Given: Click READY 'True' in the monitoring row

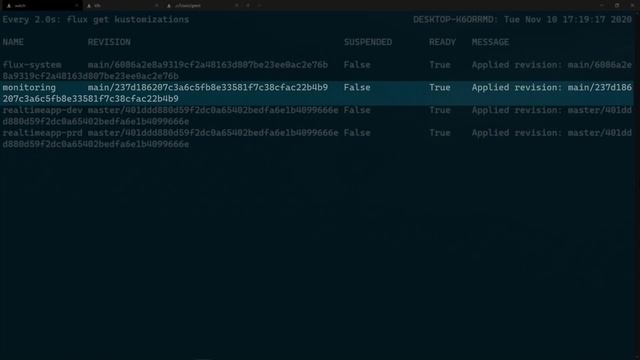Looking at the screenshot, I should click(440, 87).
